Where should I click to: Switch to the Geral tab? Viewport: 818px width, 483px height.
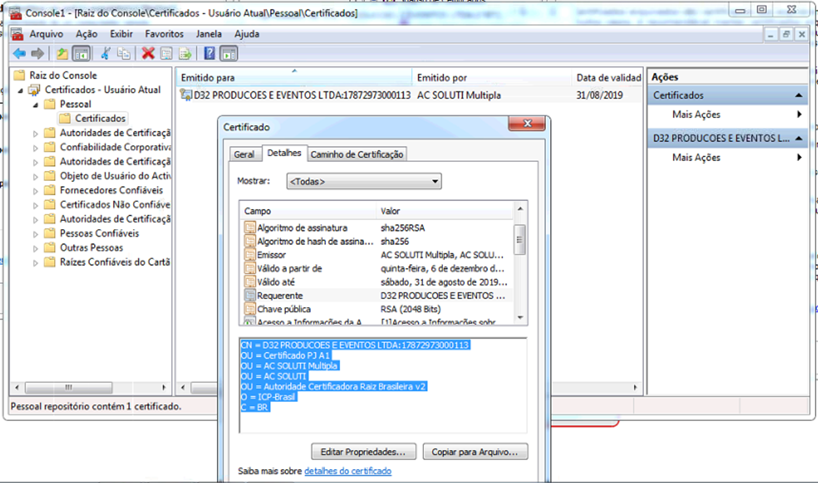(x=244, y=154)
